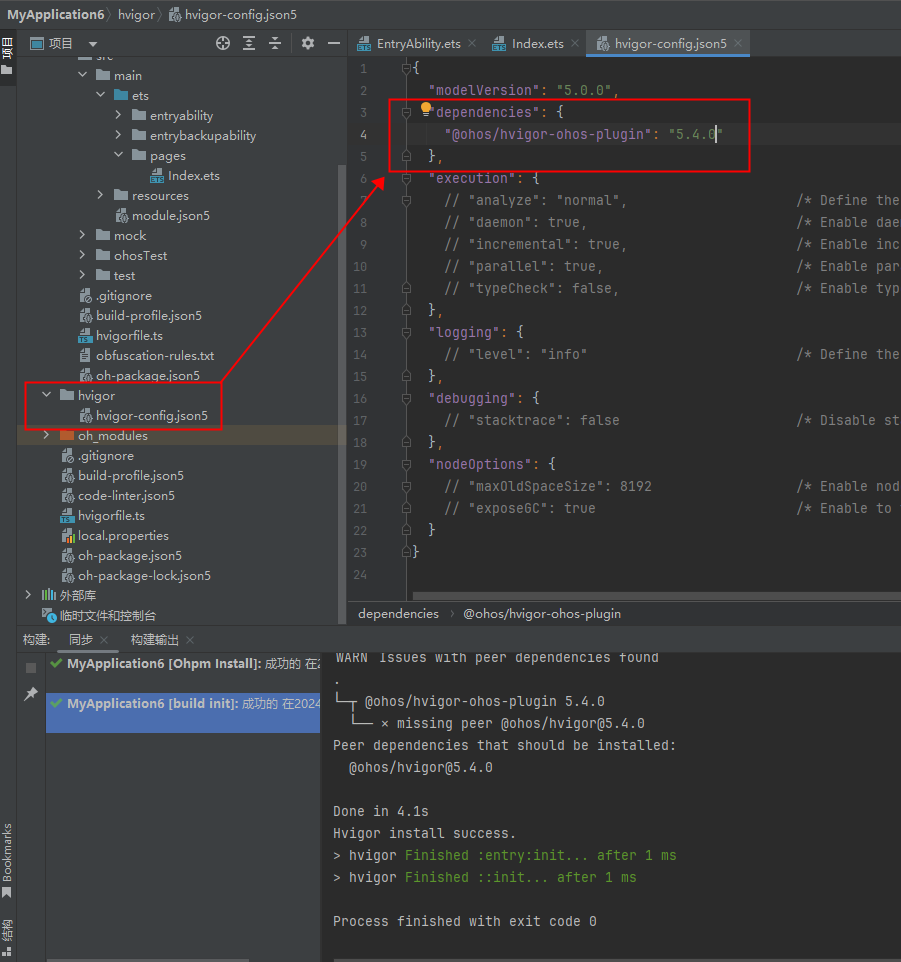Hide the project panel with the minus icon

(334, 43)
